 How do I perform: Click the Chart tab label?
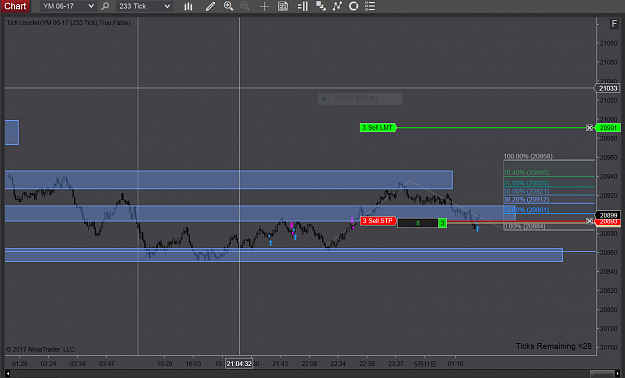(15, 6)
